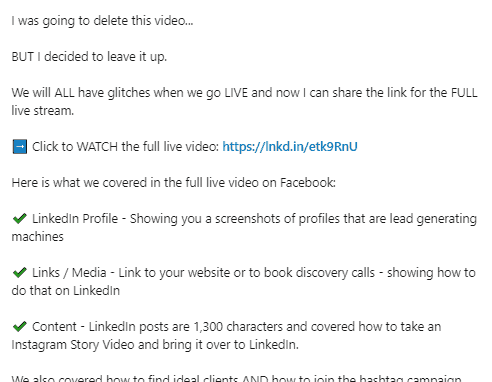Click the green checkmark before LinkedIn Profile

(x=20, y=219)
